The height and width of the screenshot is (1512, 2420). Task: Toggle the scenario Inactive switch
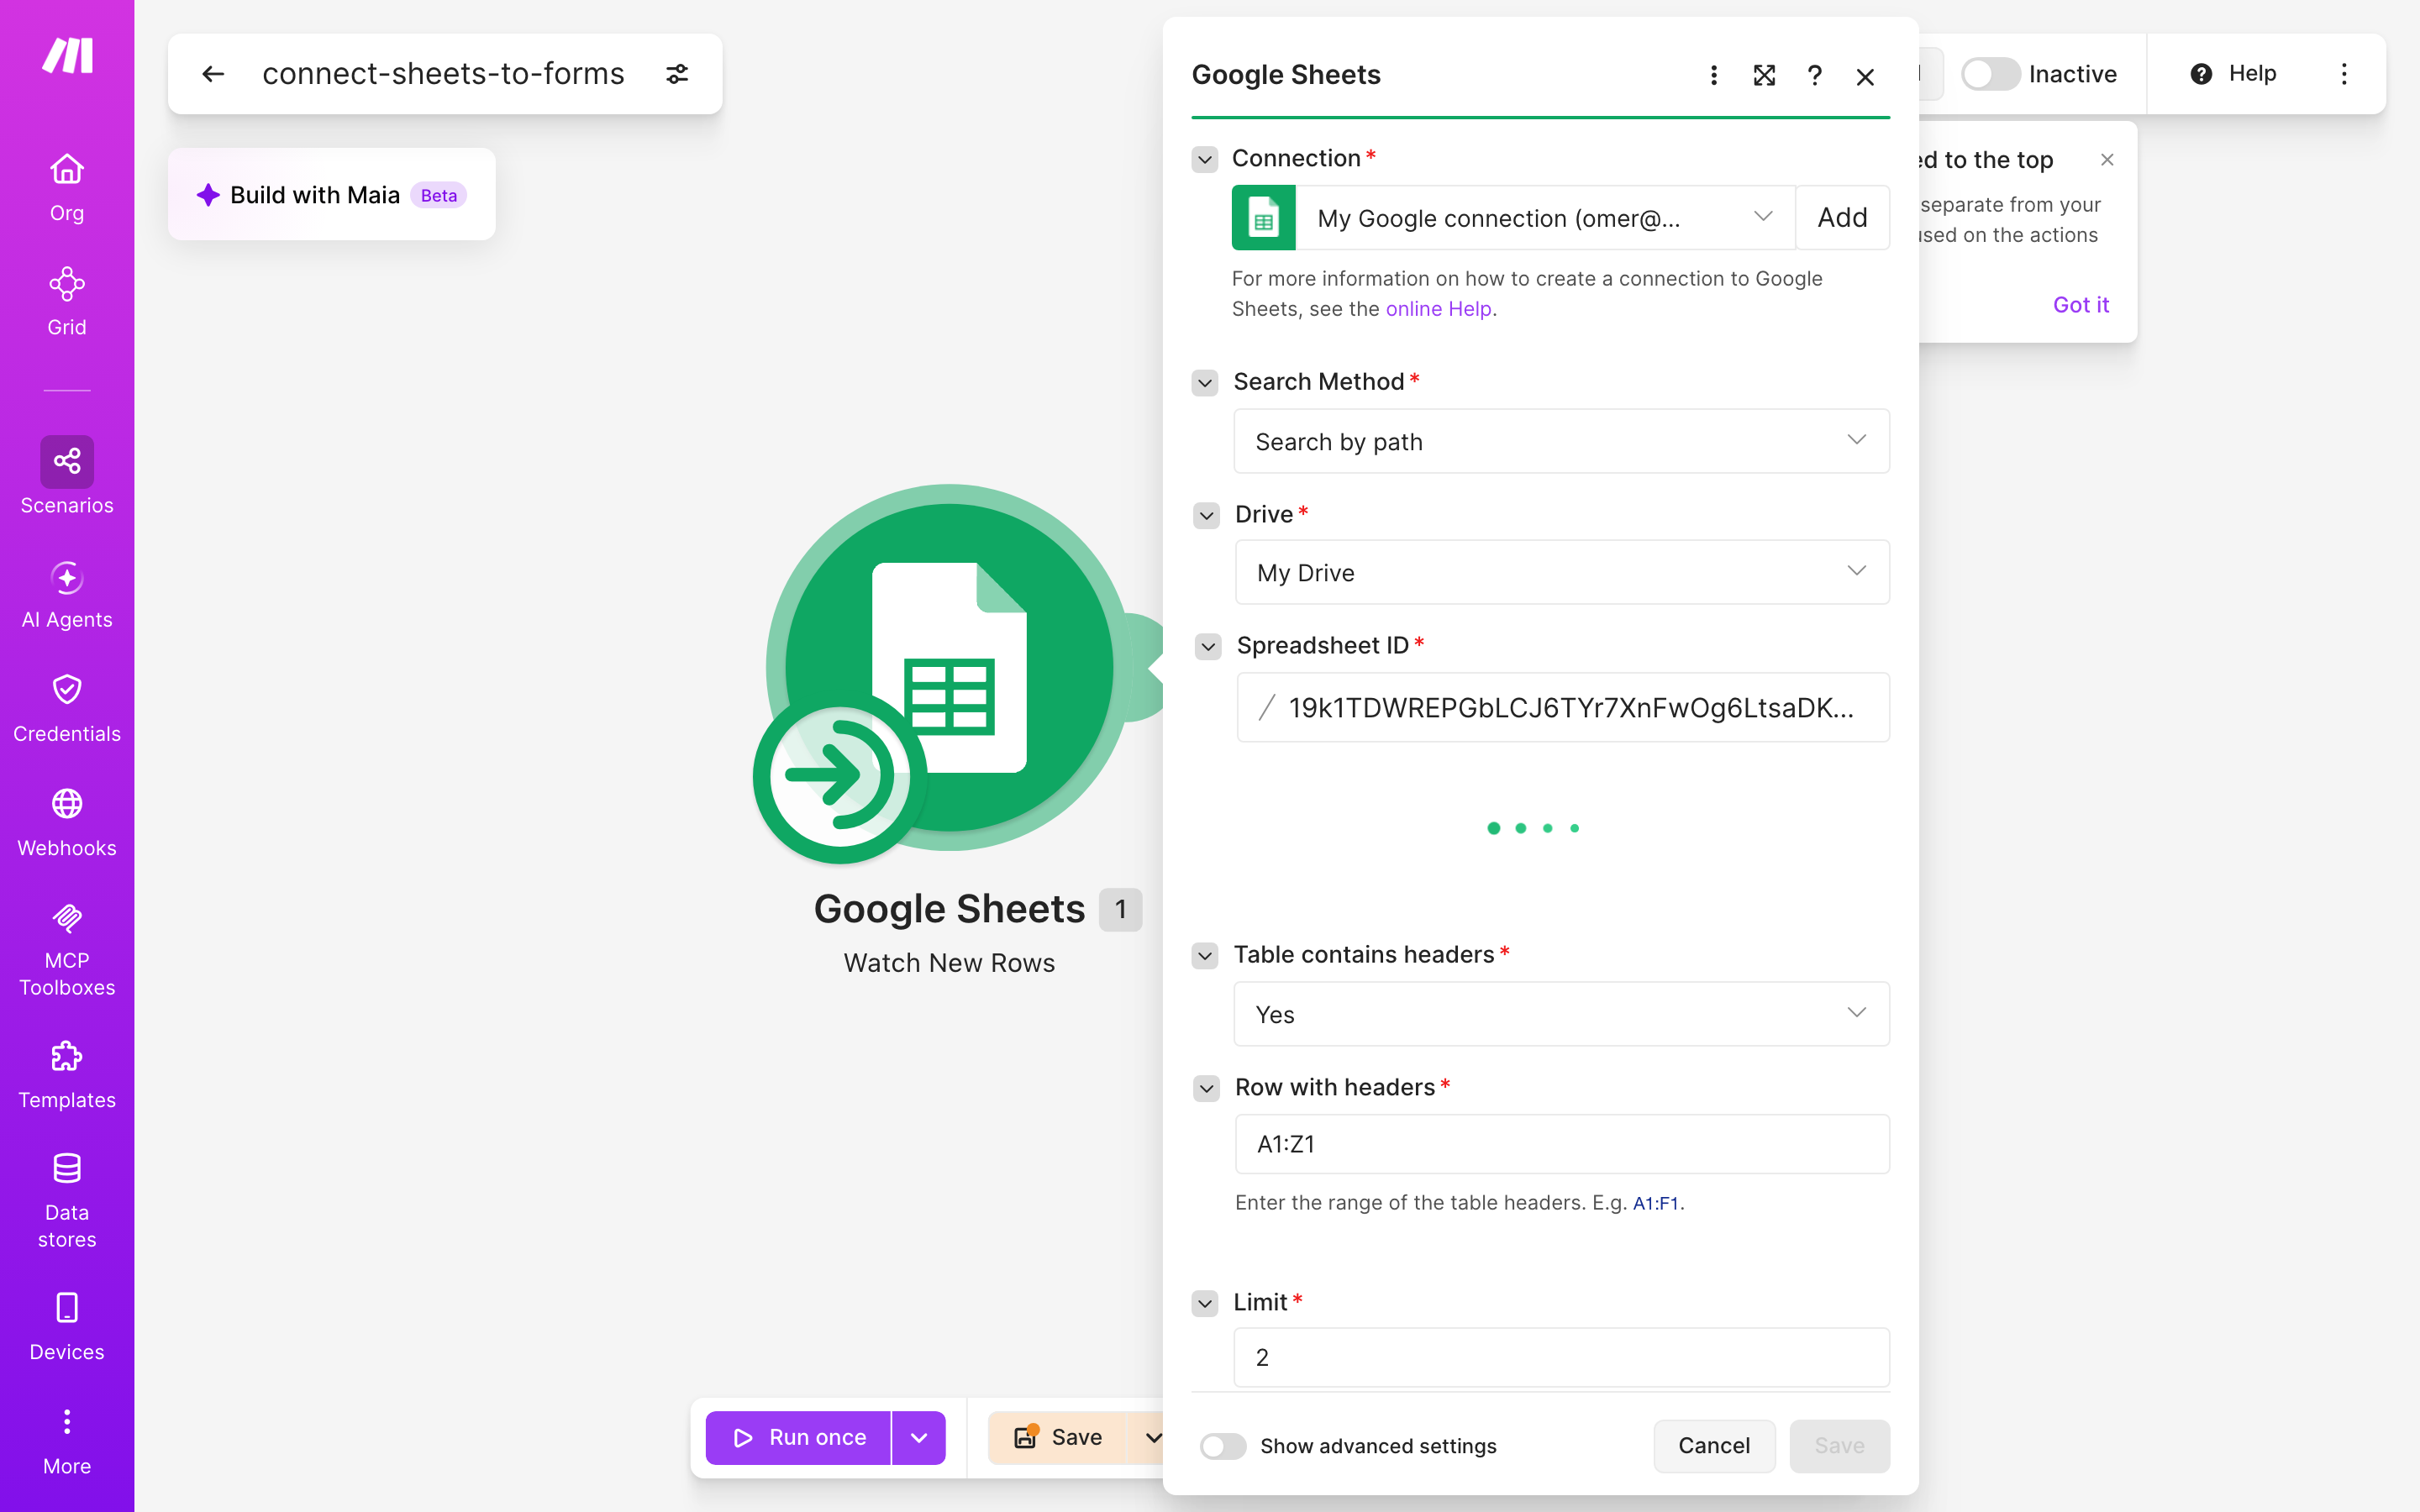tap(1990, 74)
